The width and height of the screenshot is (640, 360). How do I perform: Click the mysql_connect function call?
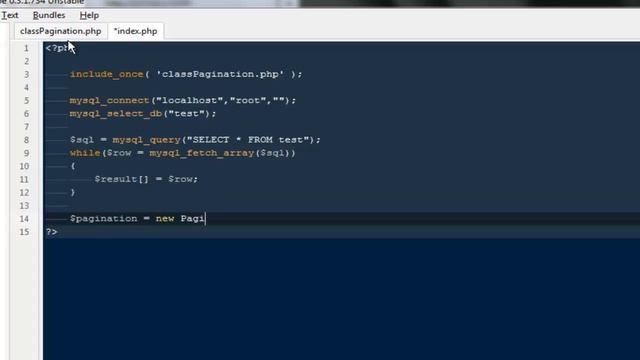109,100
